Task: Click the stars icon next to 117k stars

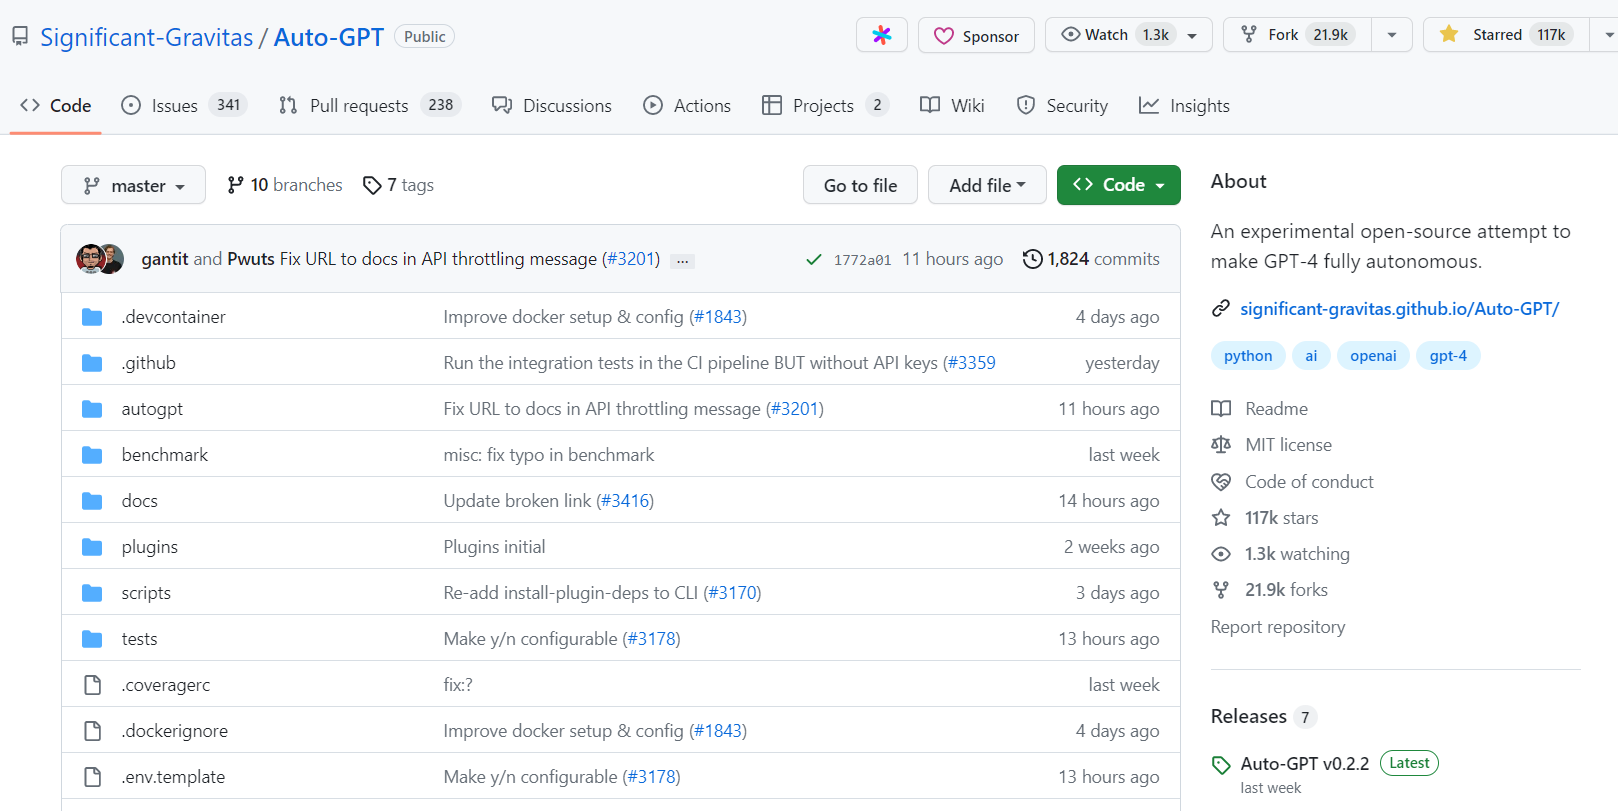Action: (1221, 518)
